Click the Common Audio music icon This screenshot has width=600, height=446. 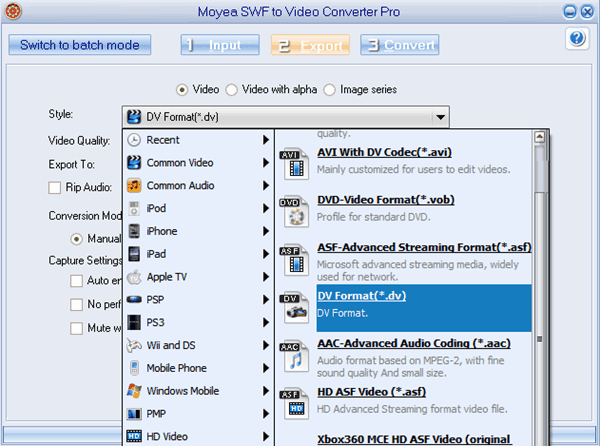pyautogui.click(x=134, y=186)
